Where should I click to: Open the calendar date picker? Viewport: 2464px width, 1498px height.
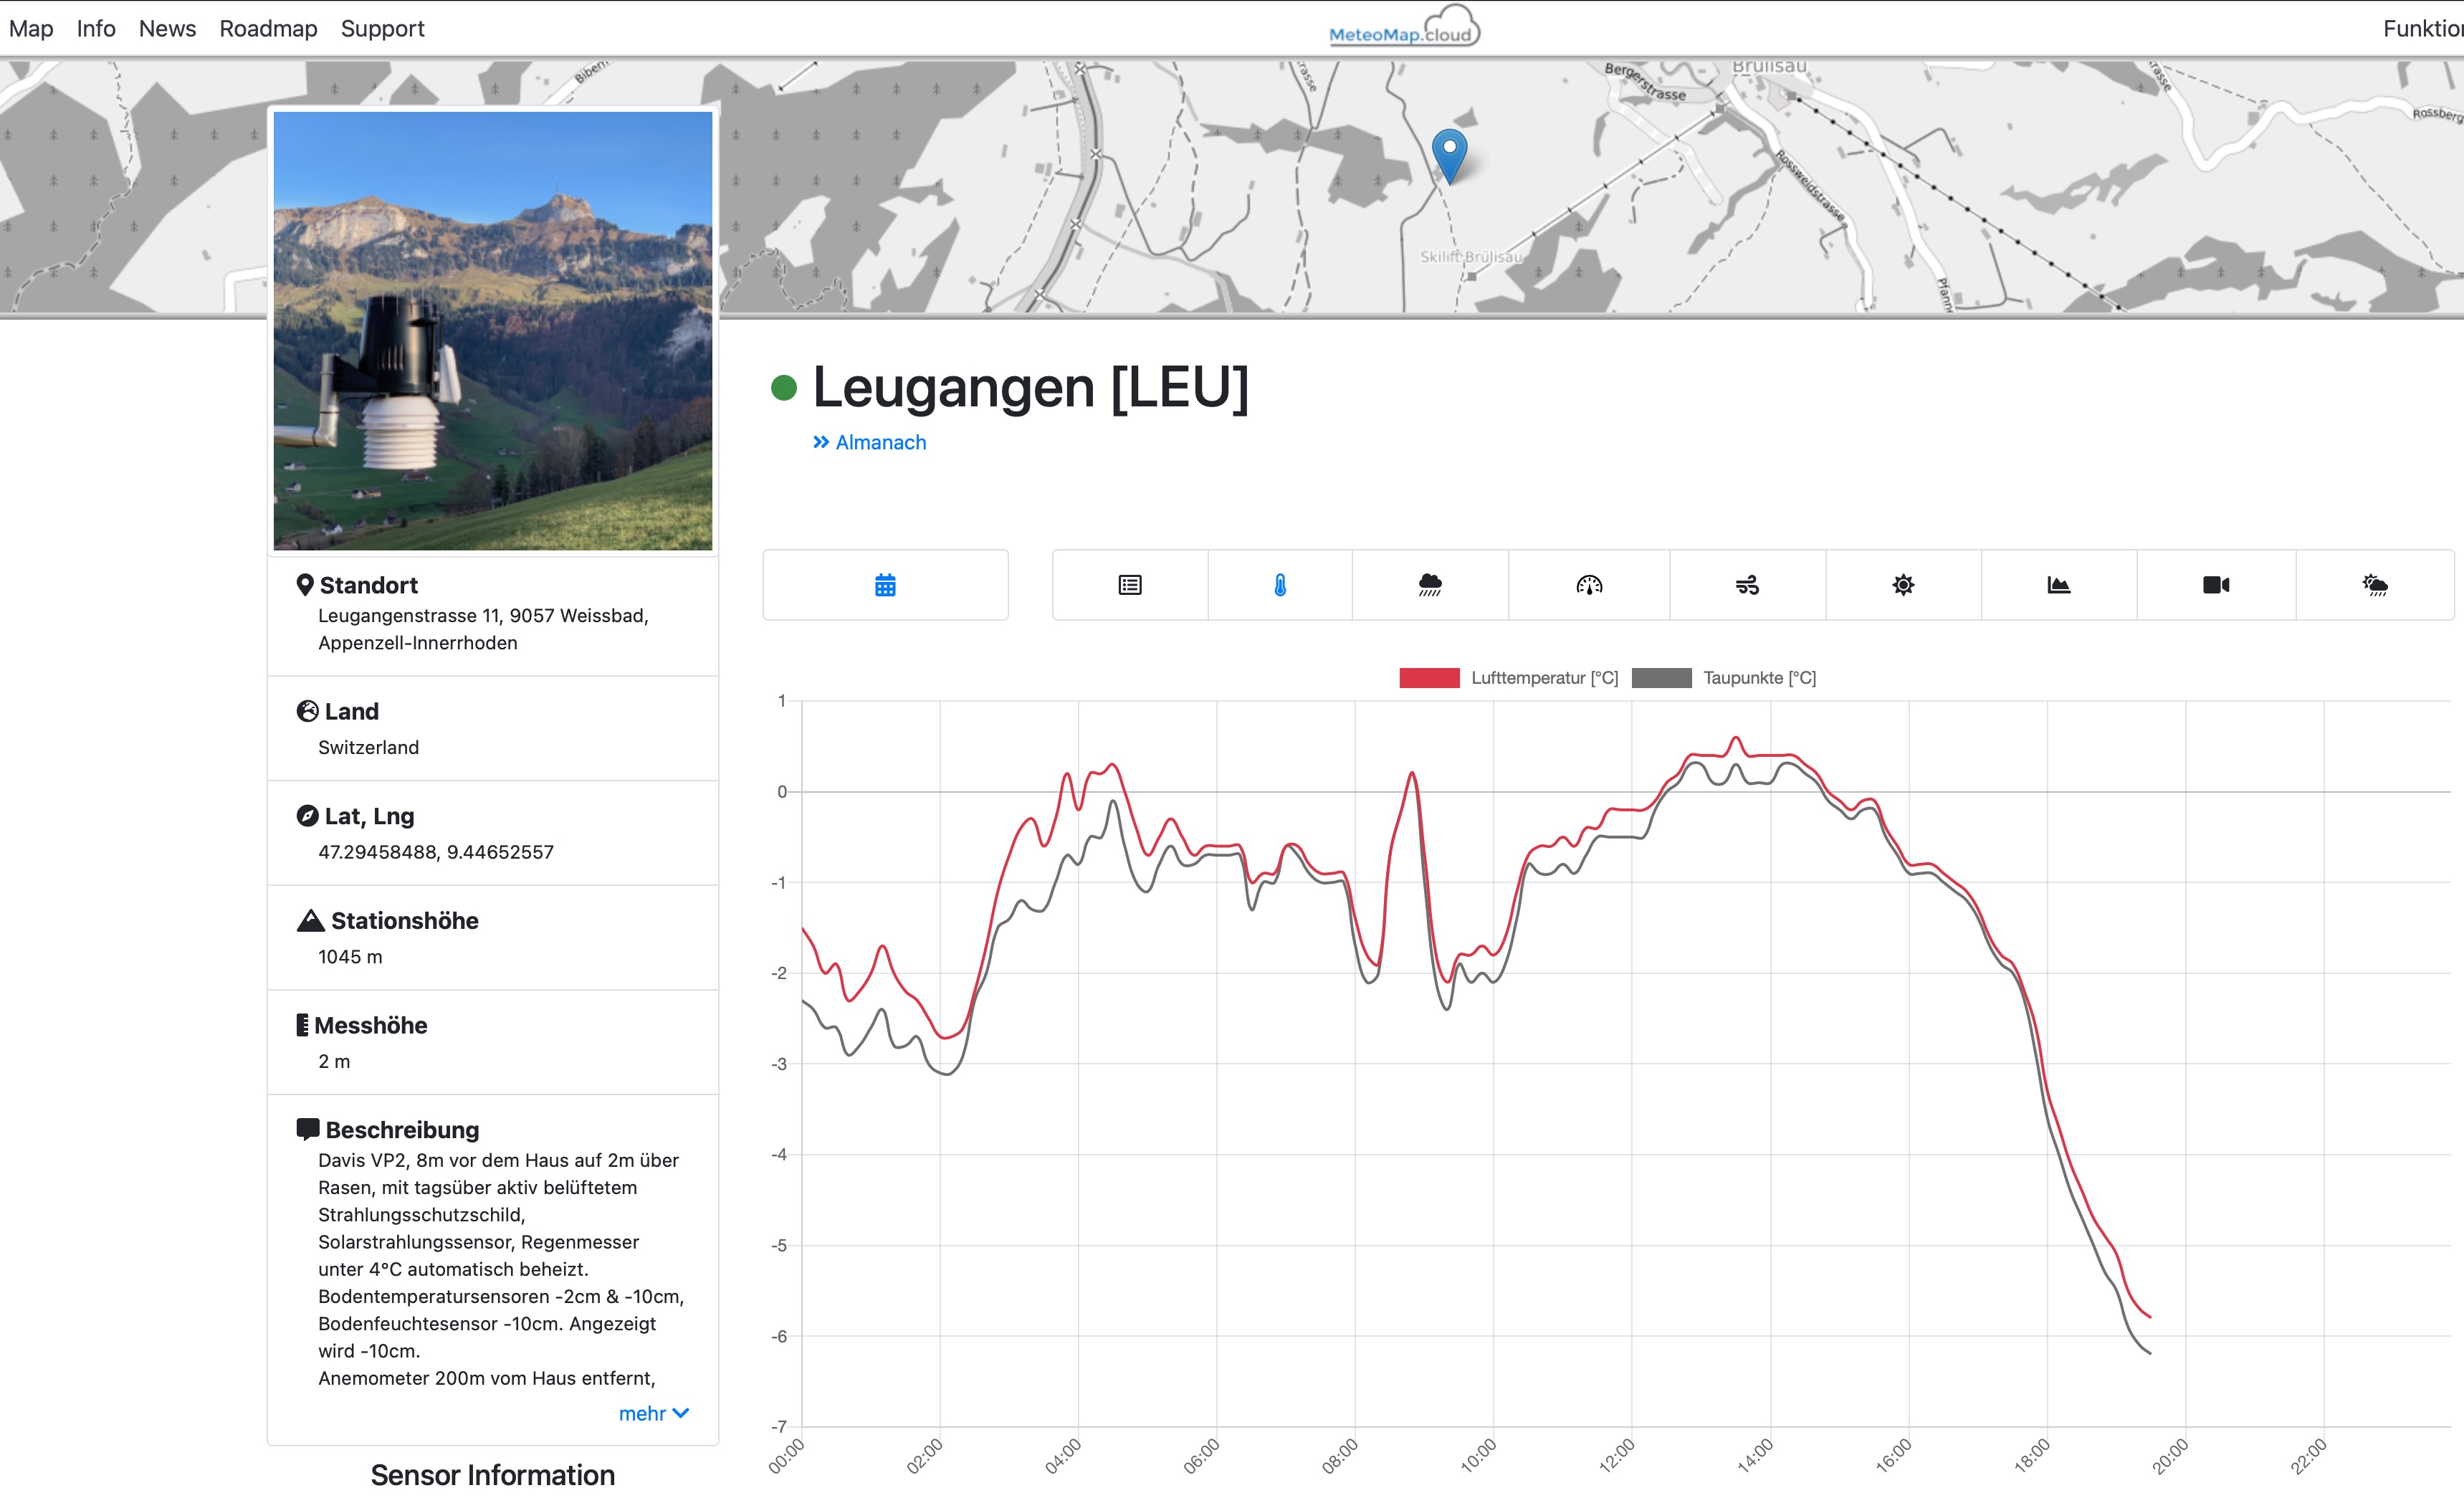885,585
